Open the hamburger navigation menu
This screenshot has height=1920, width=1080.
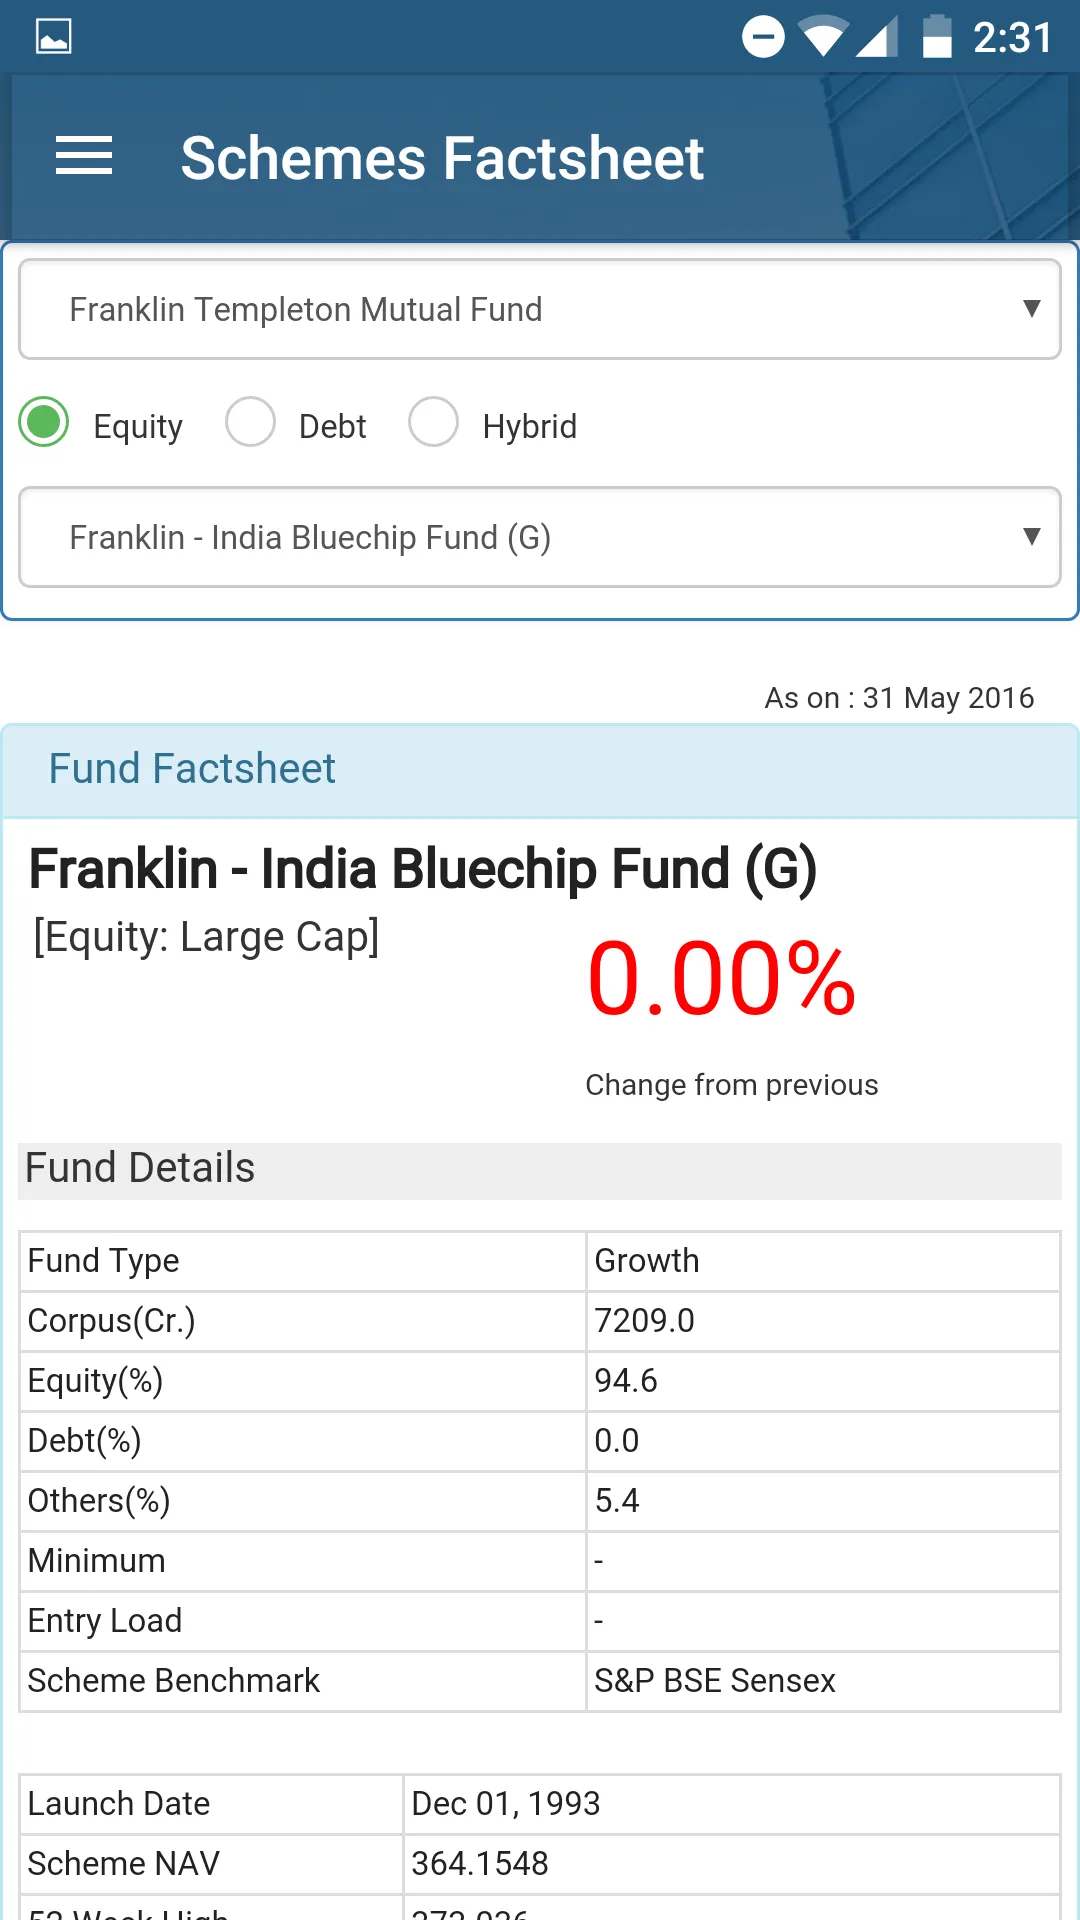tap(84, 157)
